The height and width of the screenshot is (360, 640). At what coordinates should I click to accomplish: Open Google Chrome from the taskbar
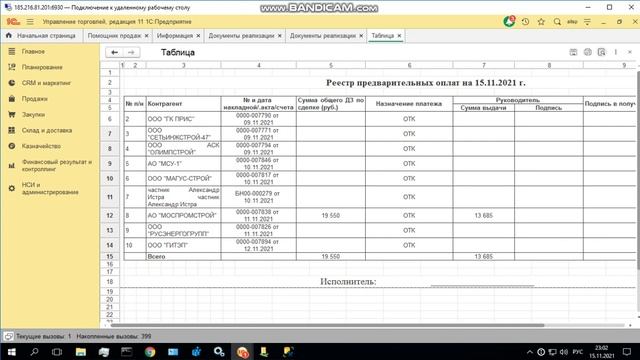pos(150,352)
